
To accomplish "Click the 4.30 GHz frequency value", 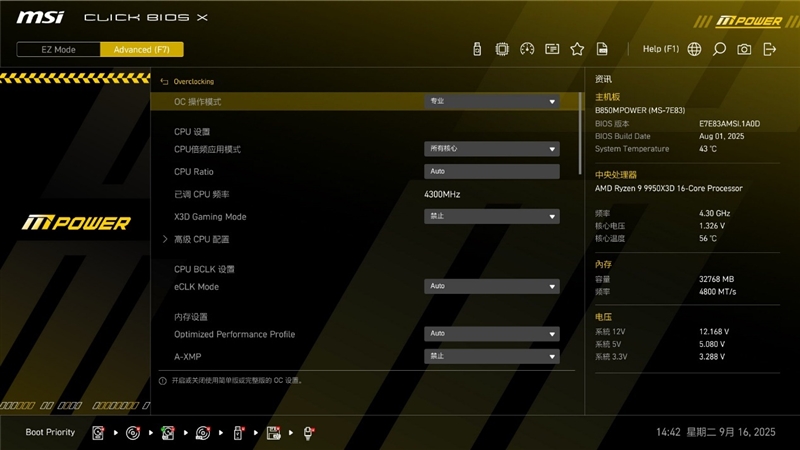I will [x=714, y=213].
